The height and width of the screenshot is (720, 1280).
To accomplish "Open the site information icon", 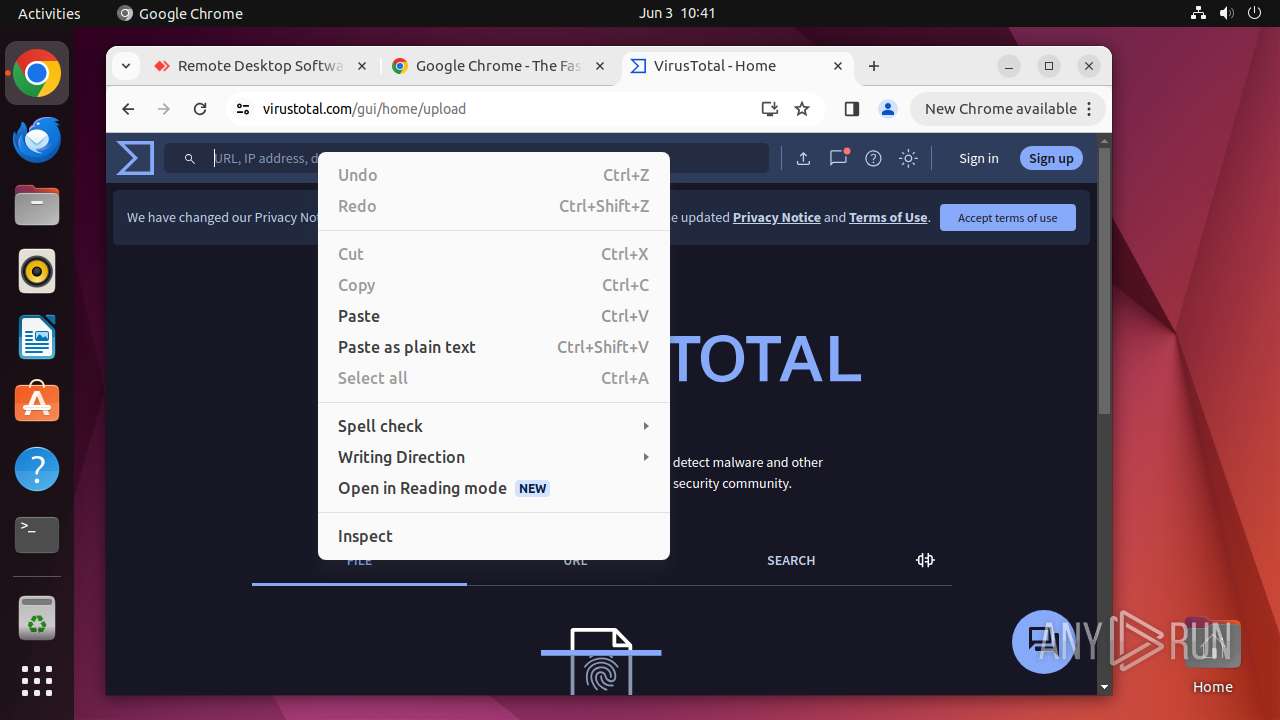I will pos(243,109).
